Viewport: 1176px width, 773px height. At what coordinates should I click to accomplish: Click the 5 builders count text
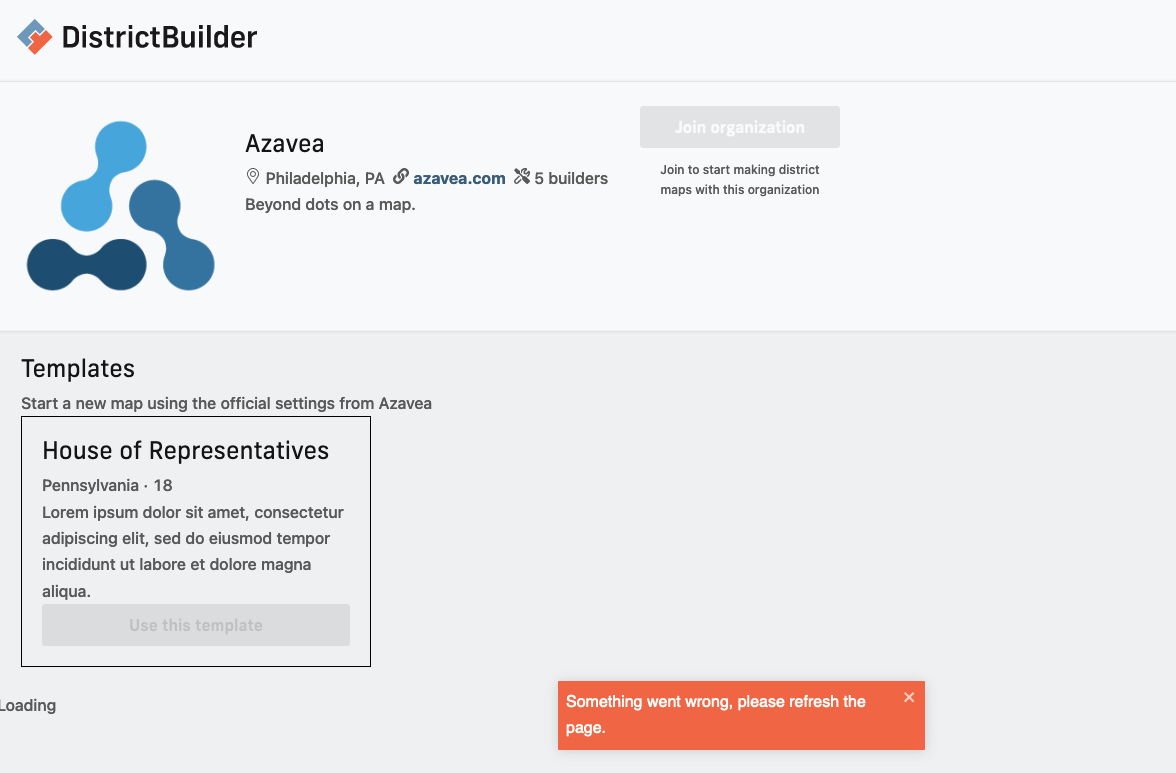[x=570, y=177]
